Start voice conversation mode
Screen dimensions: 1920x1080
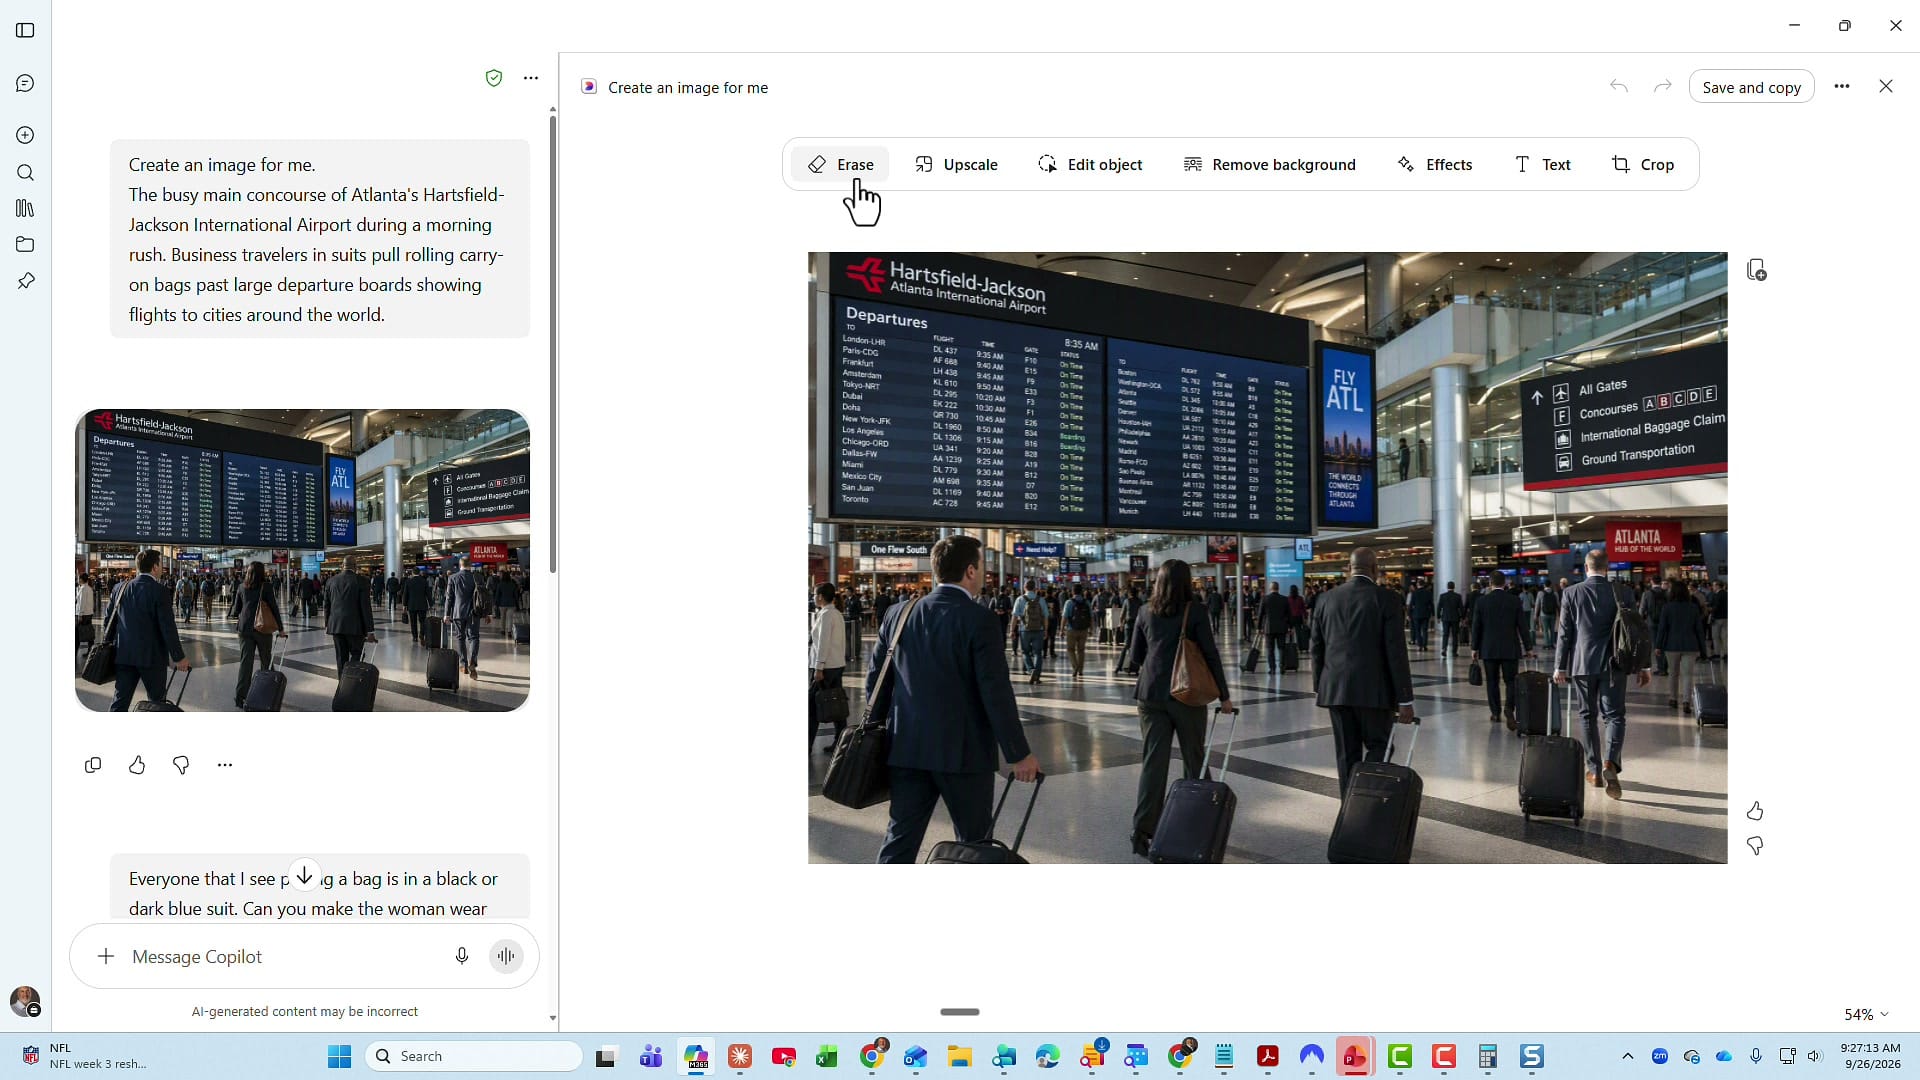507,956
